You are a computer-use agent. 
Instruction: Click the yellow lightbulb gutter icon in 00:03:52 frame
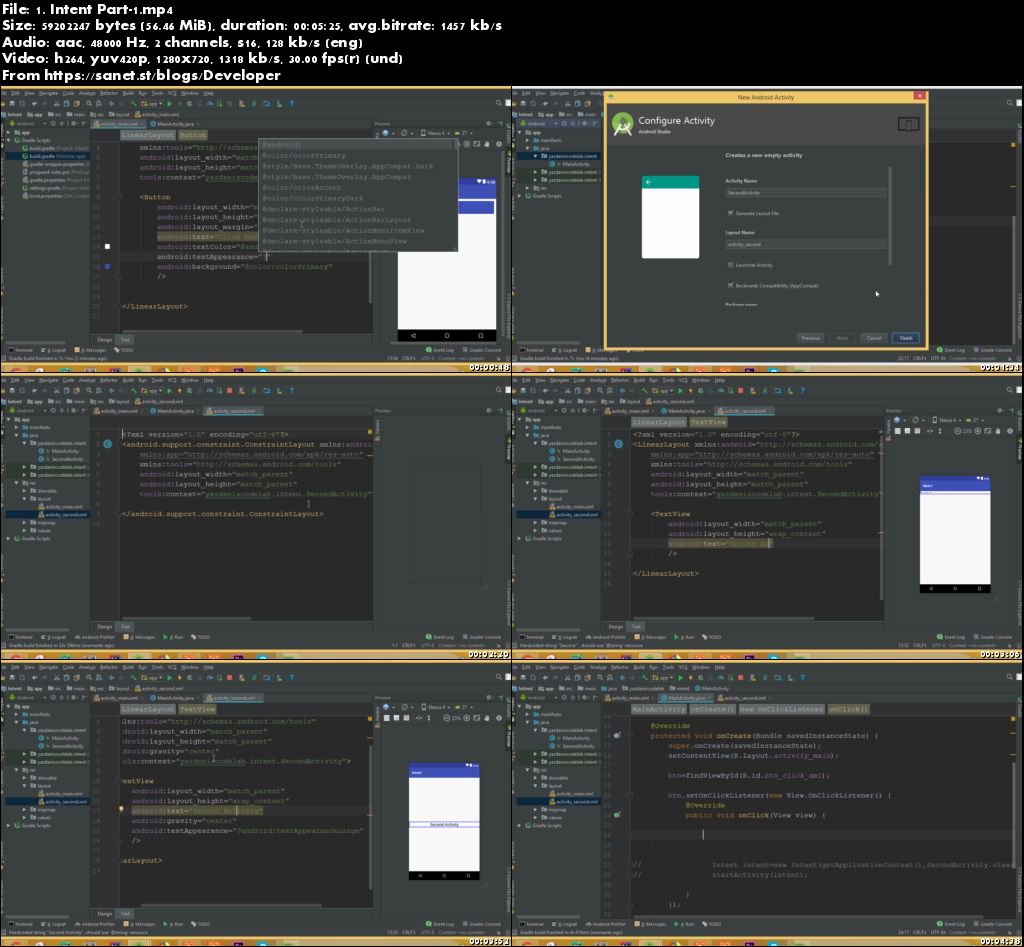coord(121,809)
